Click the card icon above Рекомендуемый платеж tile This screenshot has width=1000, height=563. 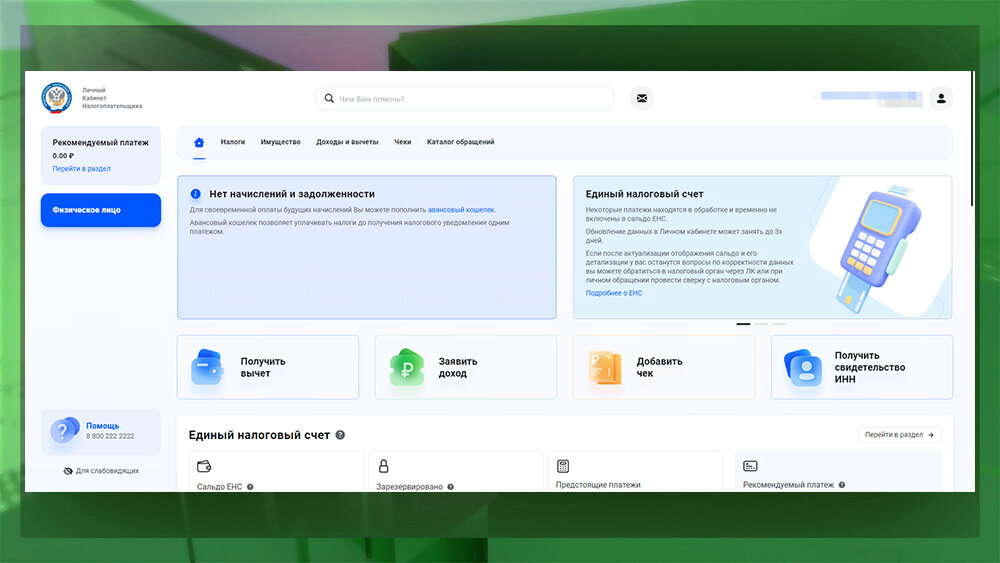click(750, 466)
